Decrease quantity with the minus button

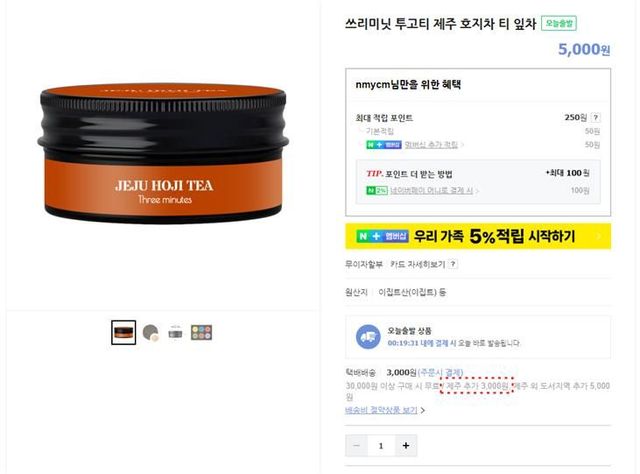coord(356,445)
